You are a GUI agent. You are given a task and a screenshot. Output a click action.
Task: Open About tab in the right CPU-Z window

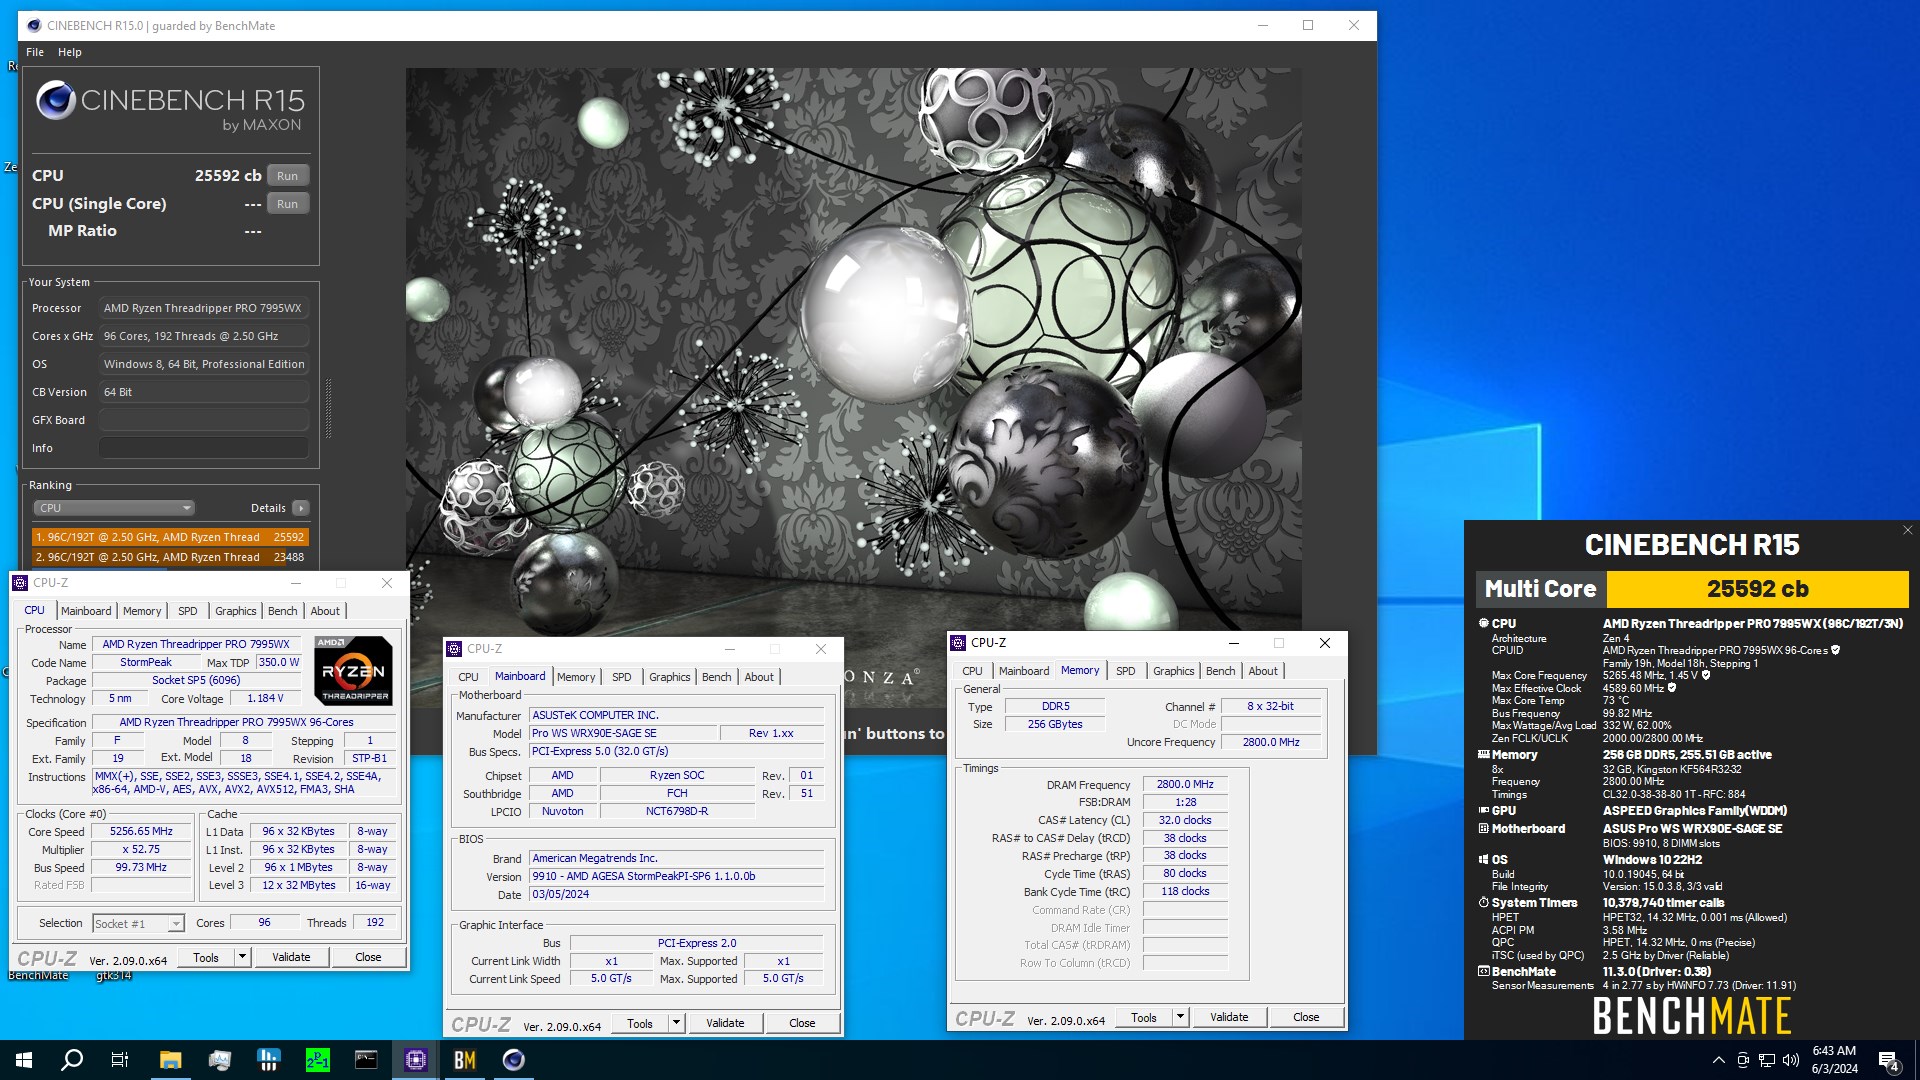tap(1263, 671)
